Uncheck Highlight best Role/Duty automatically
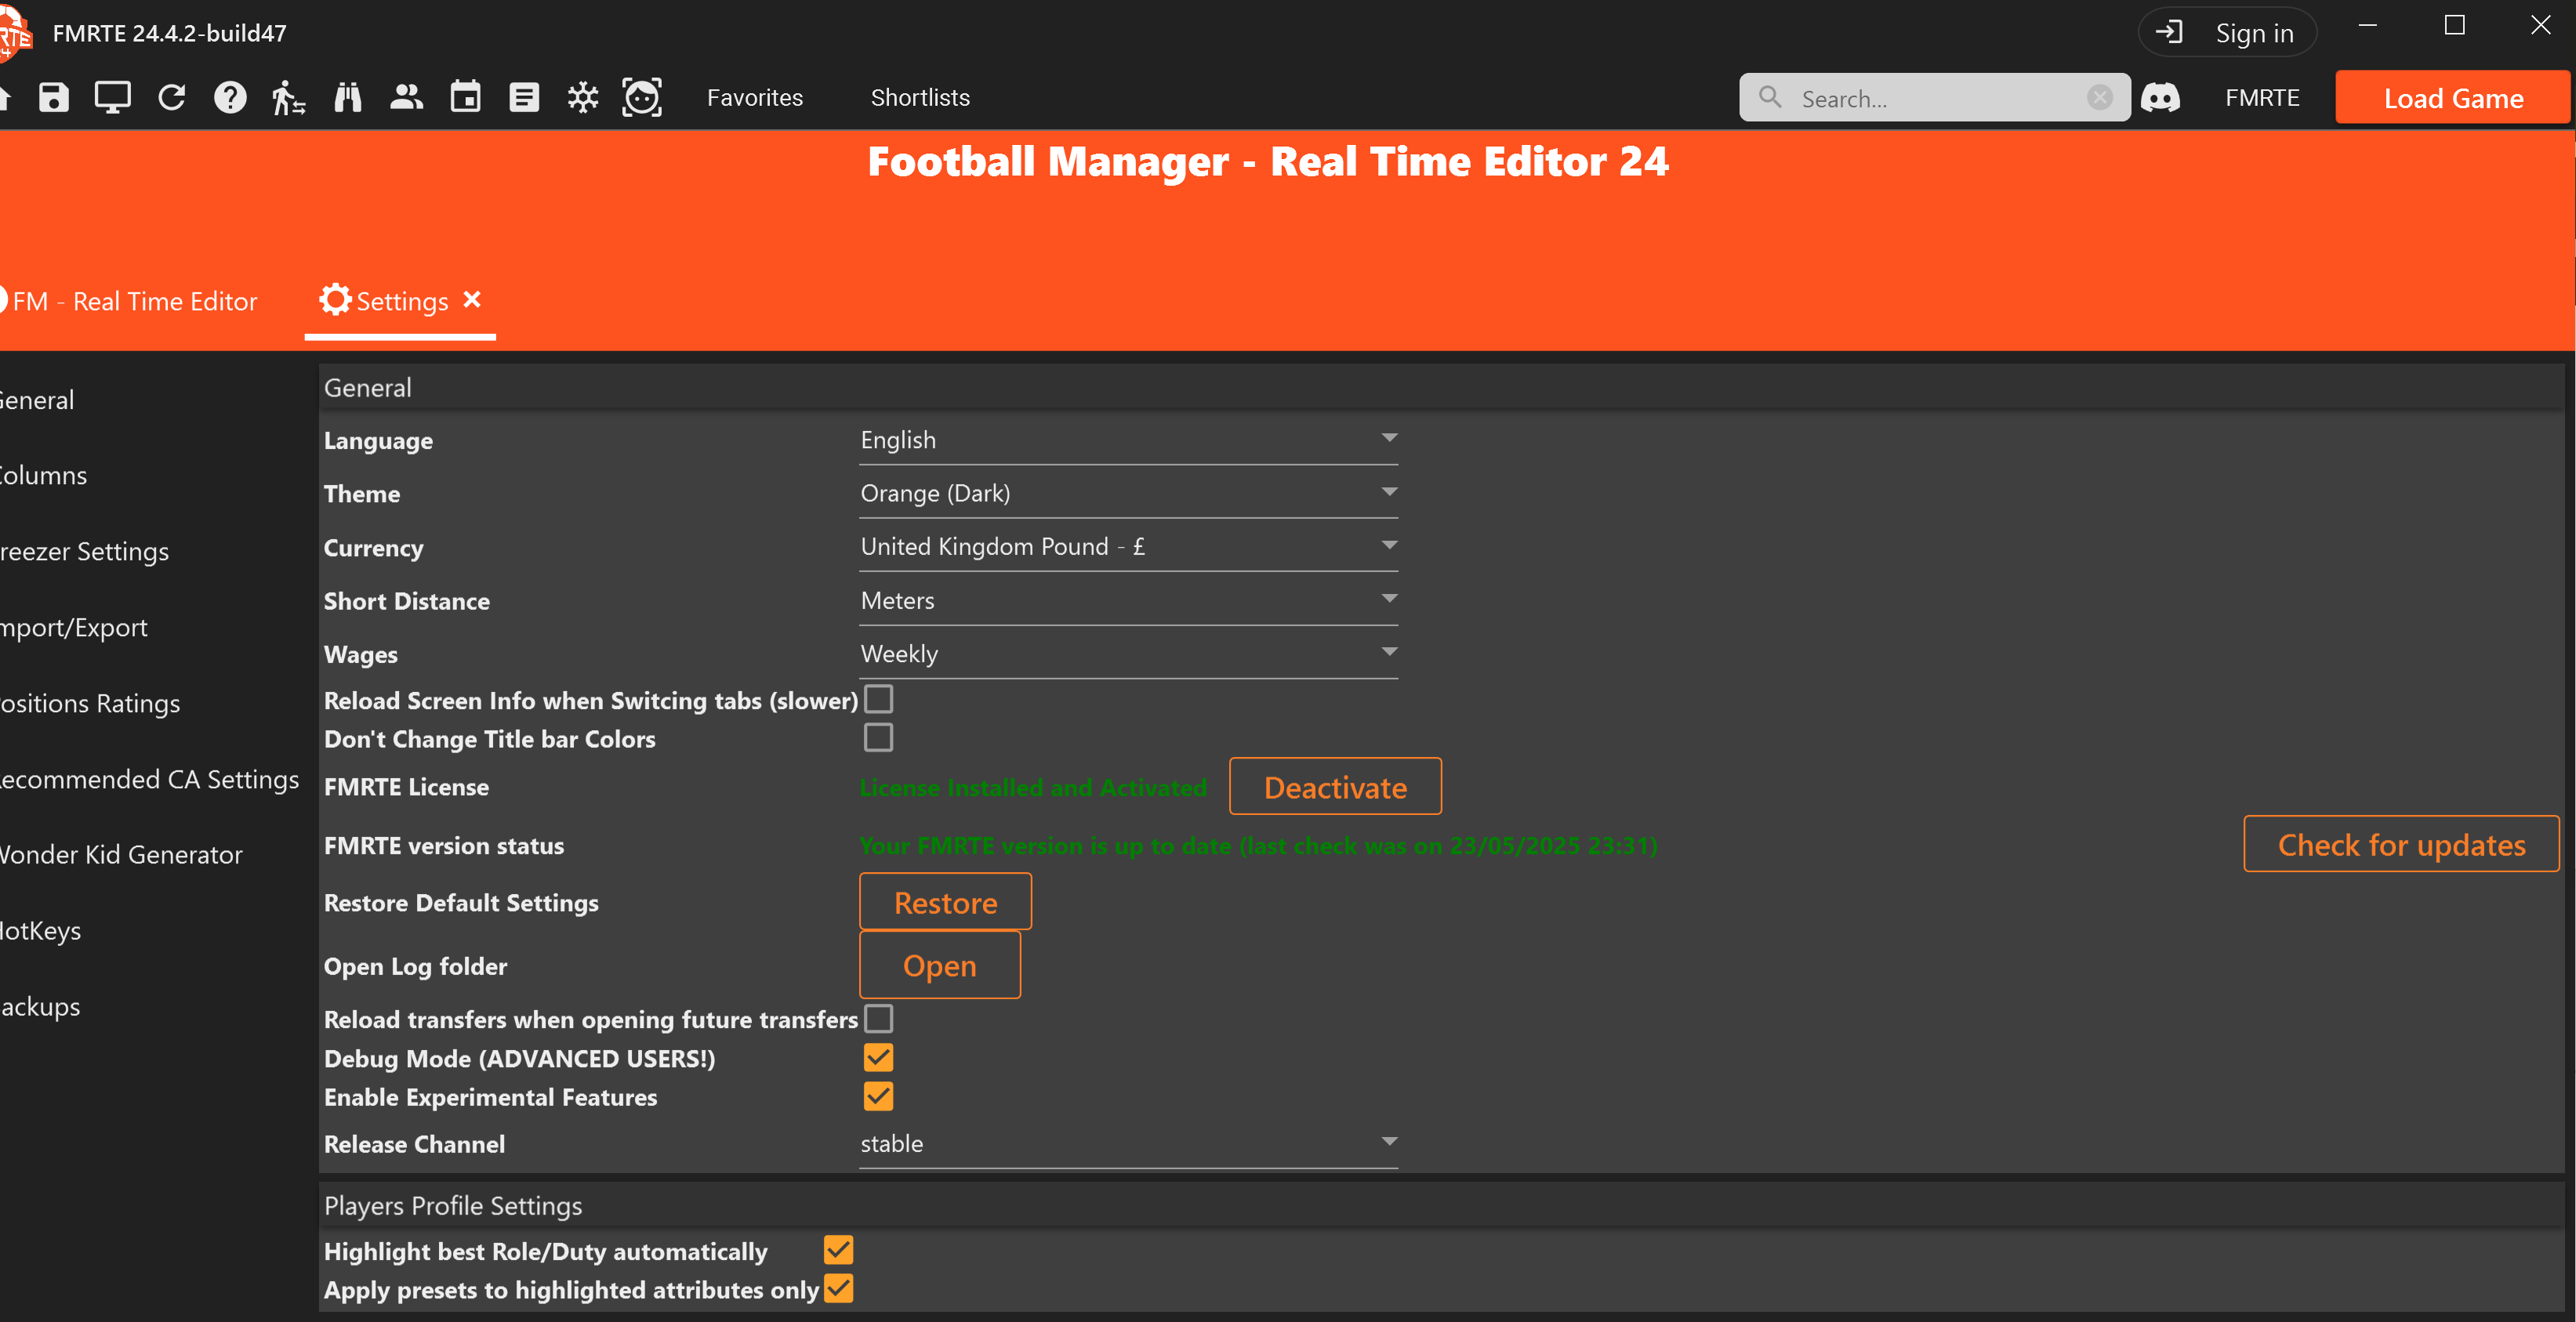This screenshot has height=1322, width=2576. click(x=838, y=1250)
